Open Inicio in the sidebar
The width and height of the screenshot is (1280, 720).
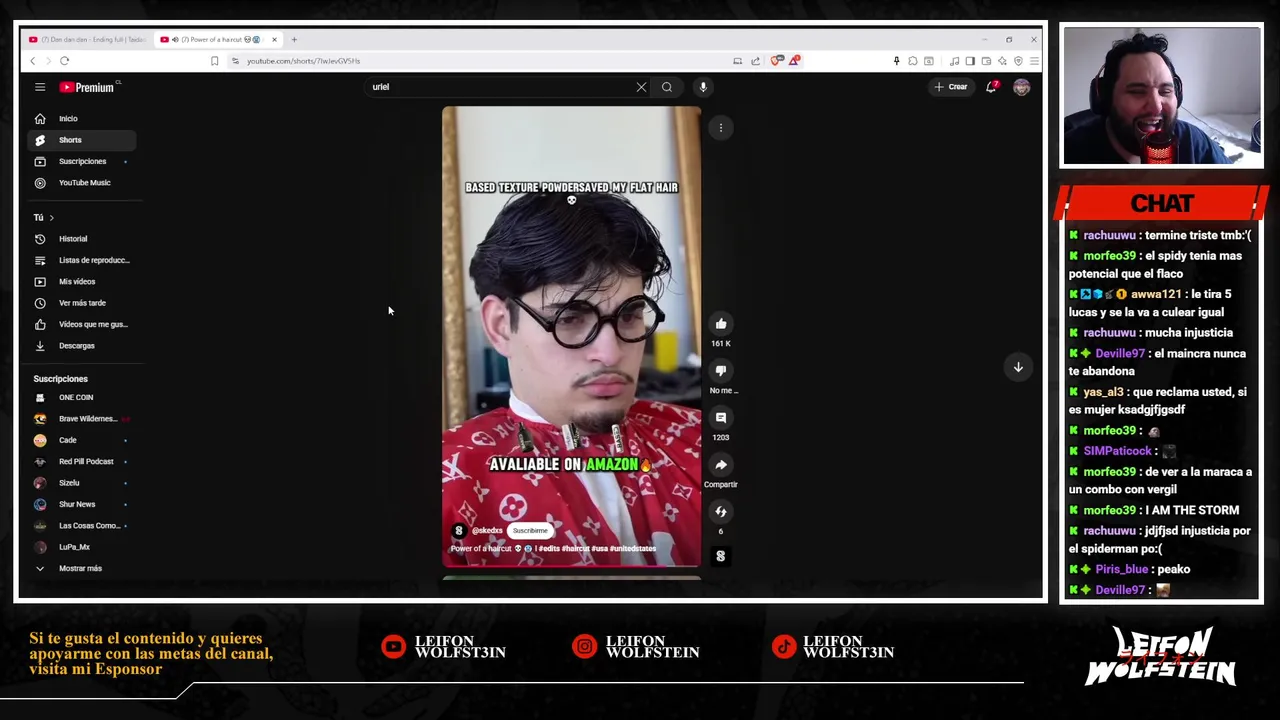[82, 119]
